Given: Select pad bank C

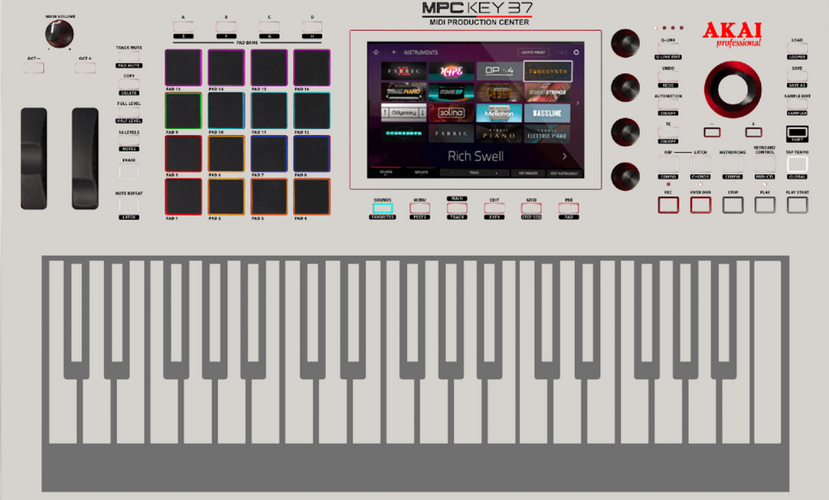Looking at the screenshot, I should [269, 26].
